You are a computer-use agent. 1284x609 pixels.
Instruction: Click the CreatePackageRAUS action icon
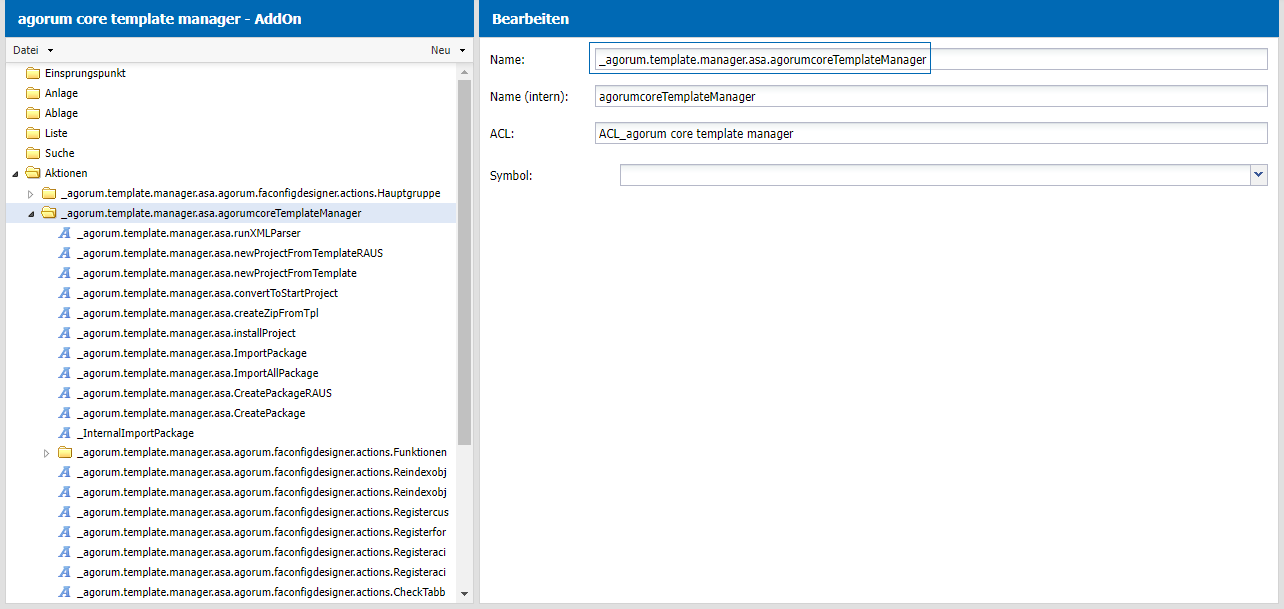pos(65,393)
